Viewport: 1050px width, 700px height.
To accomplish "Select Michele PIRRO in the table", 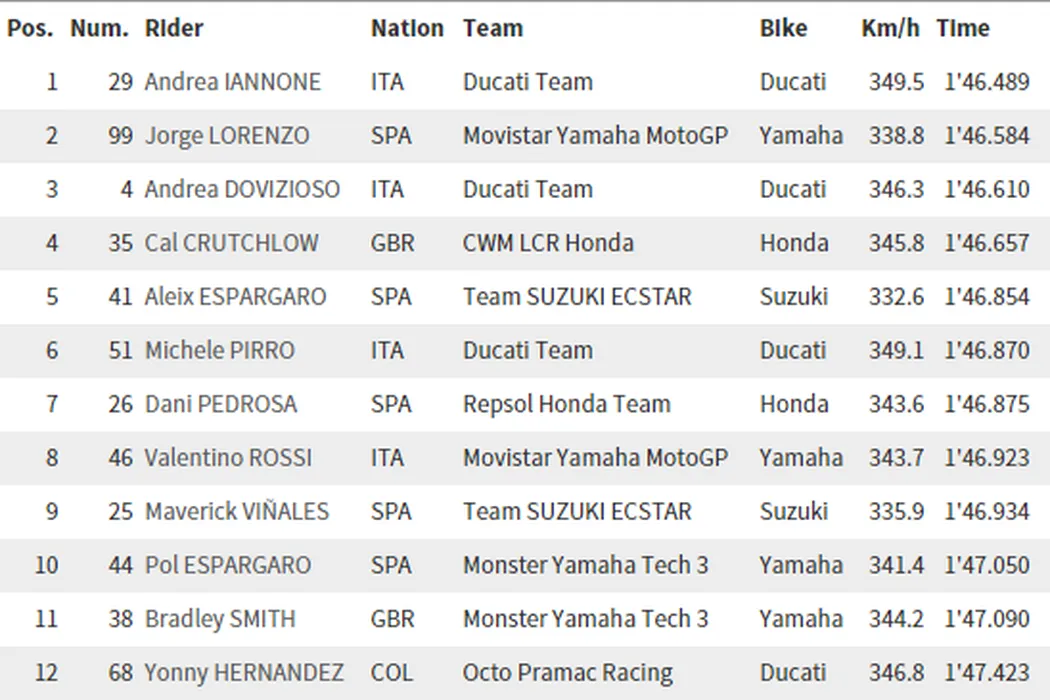I will pos(220,351).
